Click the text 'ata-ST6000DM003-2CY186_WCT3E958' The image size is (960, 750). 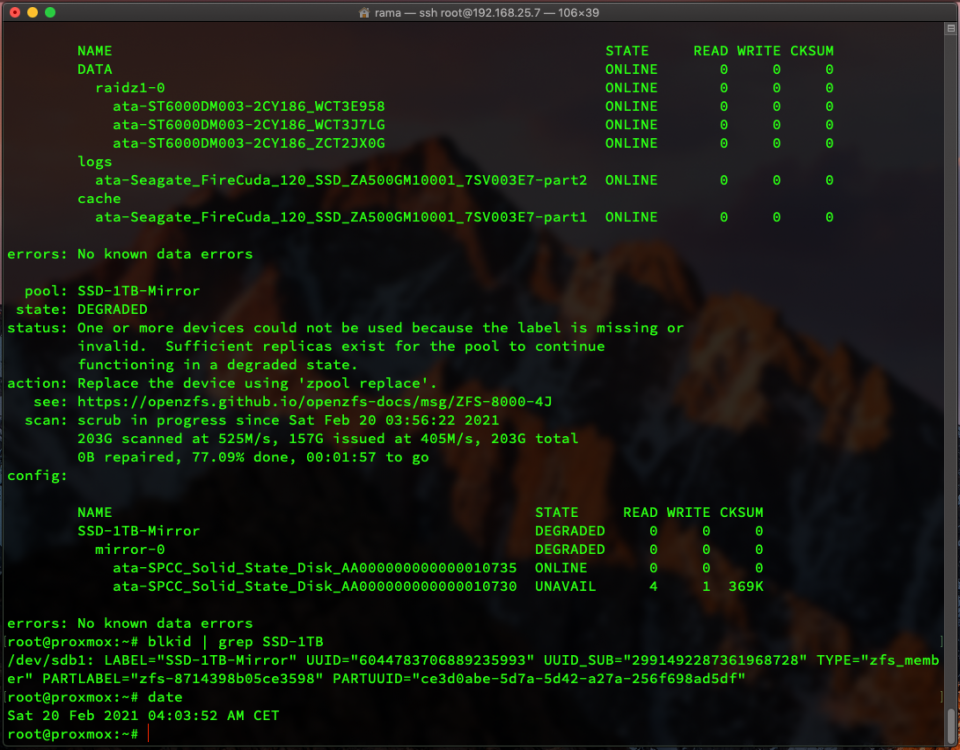tap(249, 107)
